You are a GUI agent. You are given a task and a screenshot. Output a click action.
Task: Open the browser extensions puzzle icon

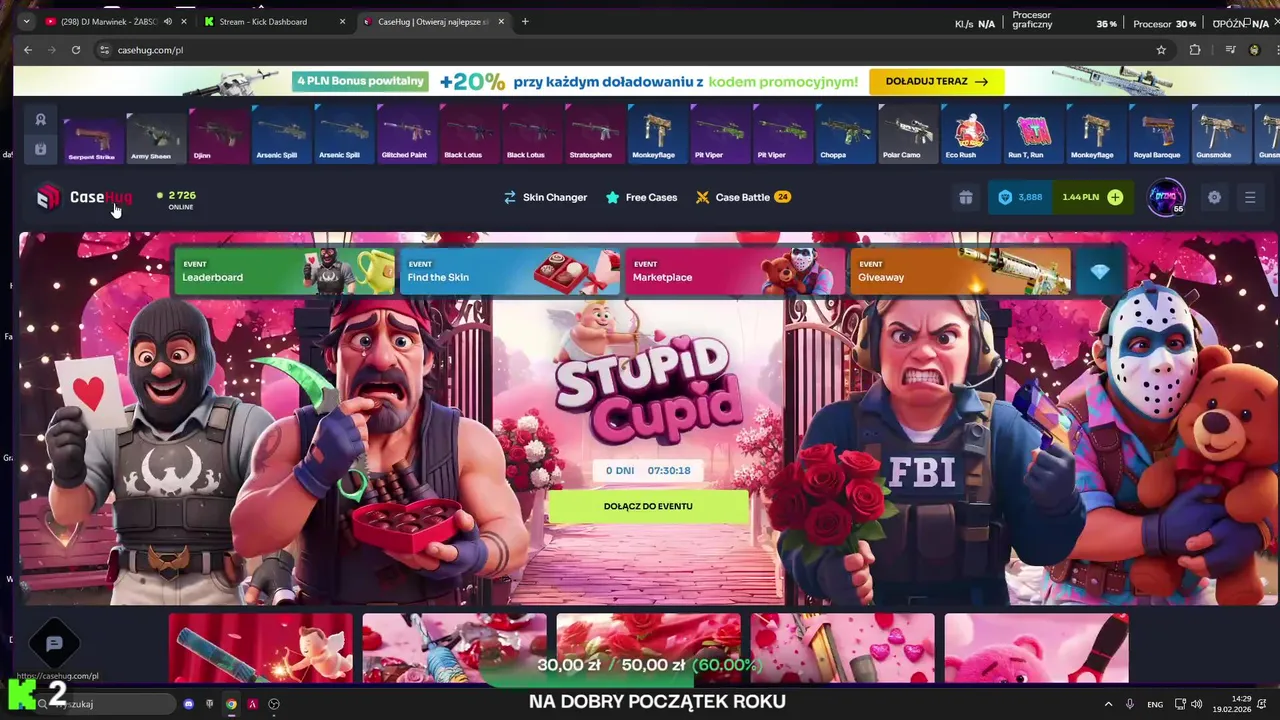[1195, 50]
